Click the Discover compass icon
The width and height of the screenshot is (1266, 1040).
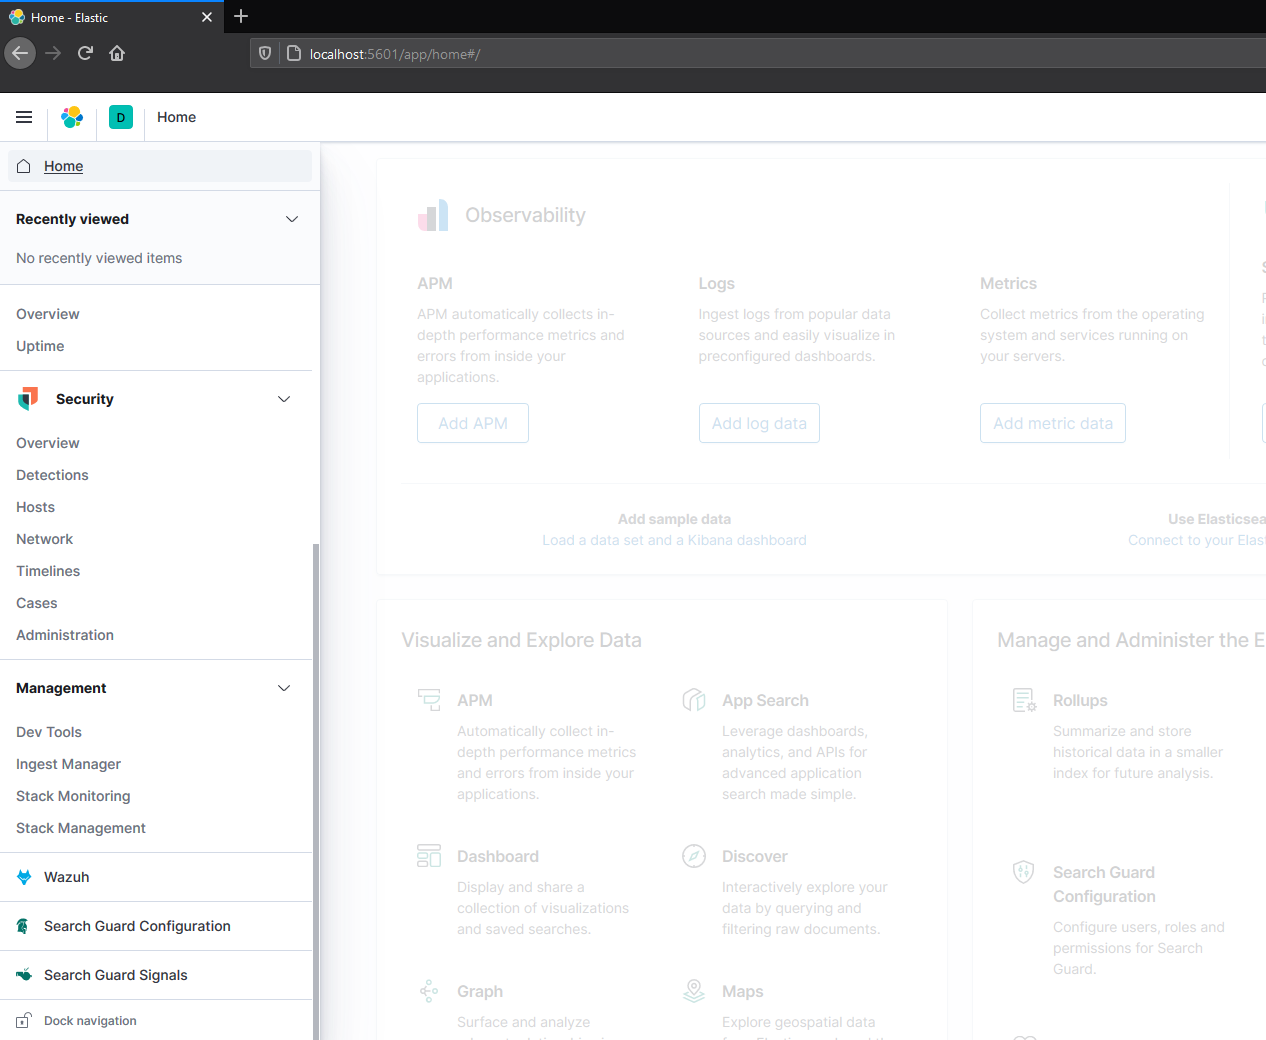(x=694, y=855)
